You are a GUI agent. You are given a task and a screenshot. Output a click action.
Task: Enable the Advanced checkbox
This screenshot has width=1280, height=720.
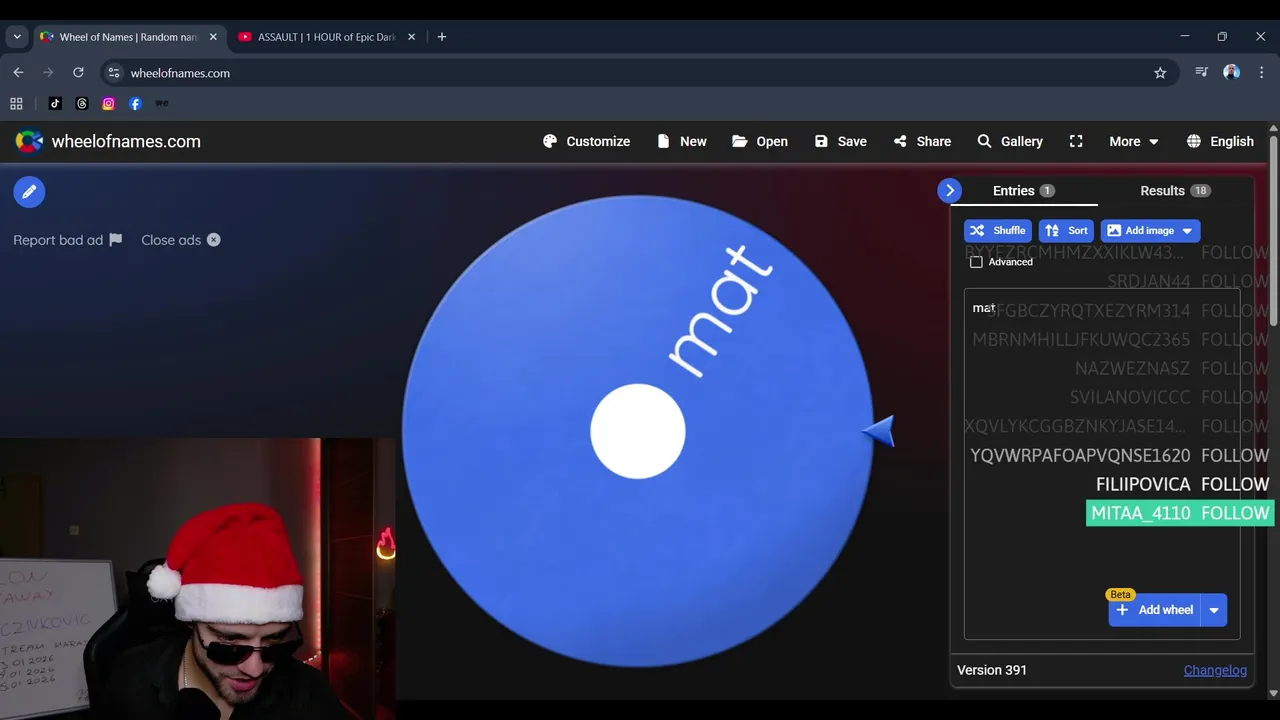[x=976, y=262]
